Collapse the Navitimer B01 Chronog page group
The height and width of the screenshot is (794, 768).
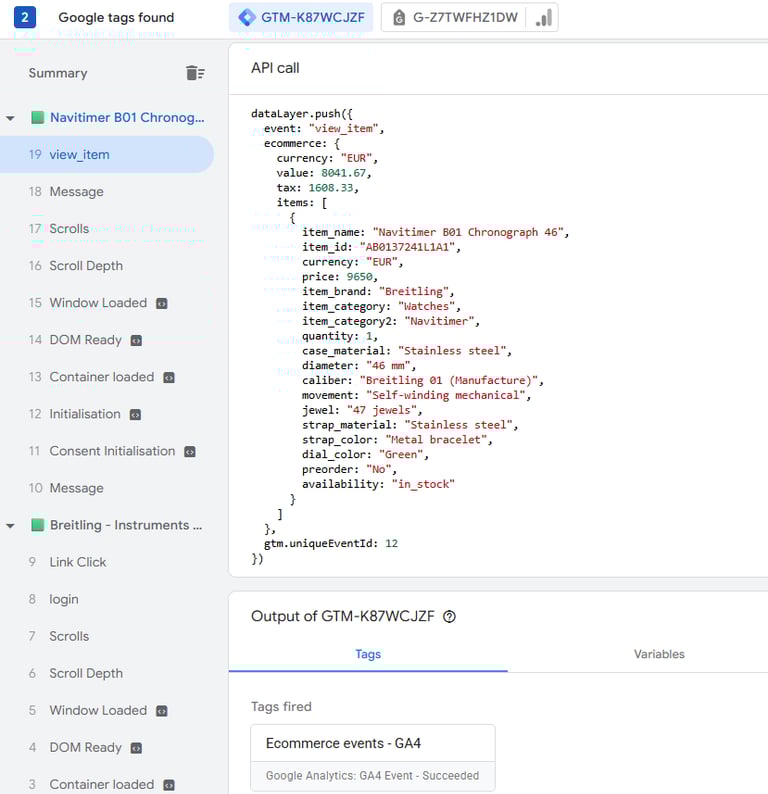[x=10, y=118]
